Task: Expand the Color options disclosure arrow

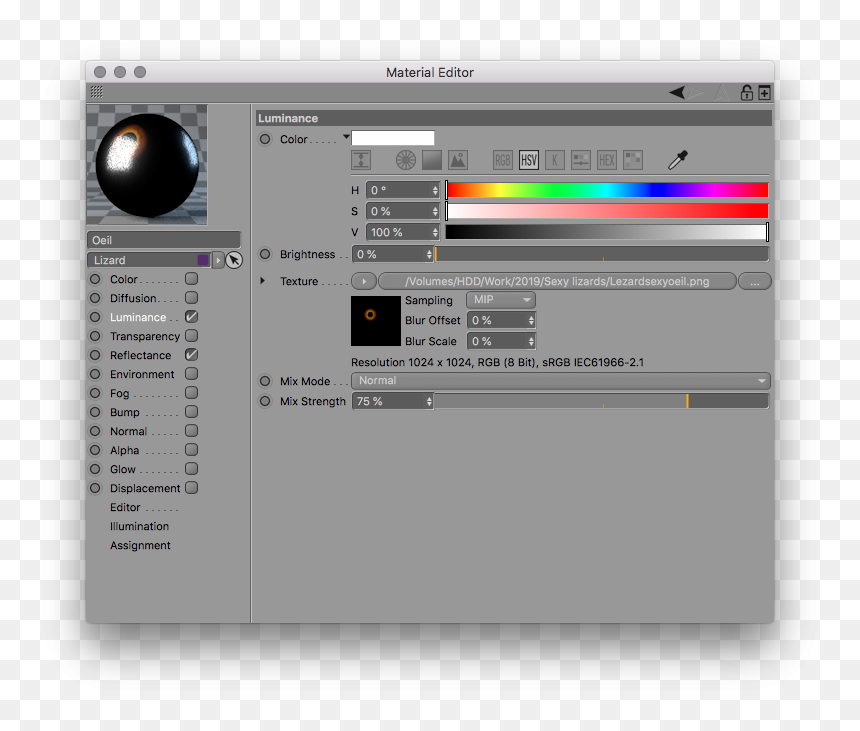Action: pyautogui.click(x=346, y=137)
